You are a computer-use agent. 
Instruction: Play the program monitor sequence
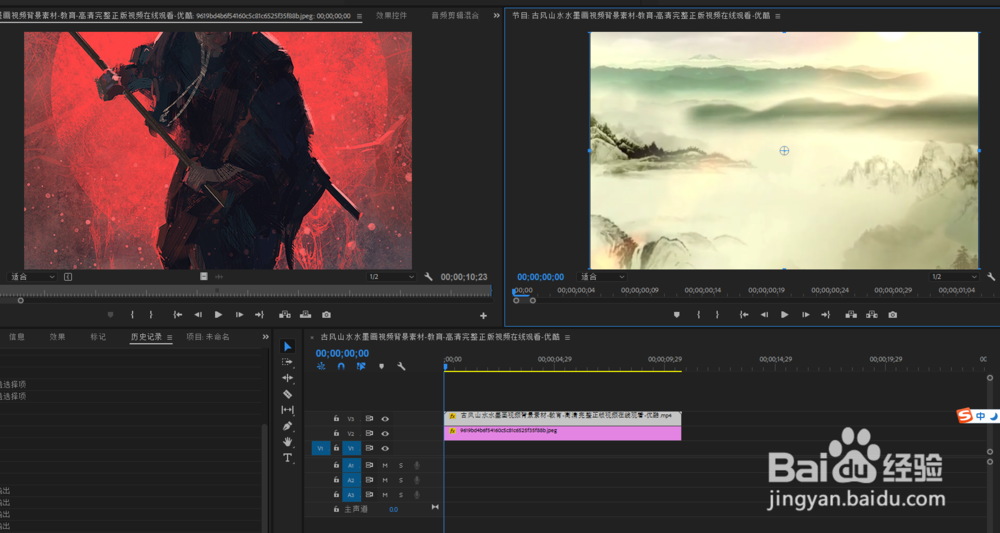(784, 315)
